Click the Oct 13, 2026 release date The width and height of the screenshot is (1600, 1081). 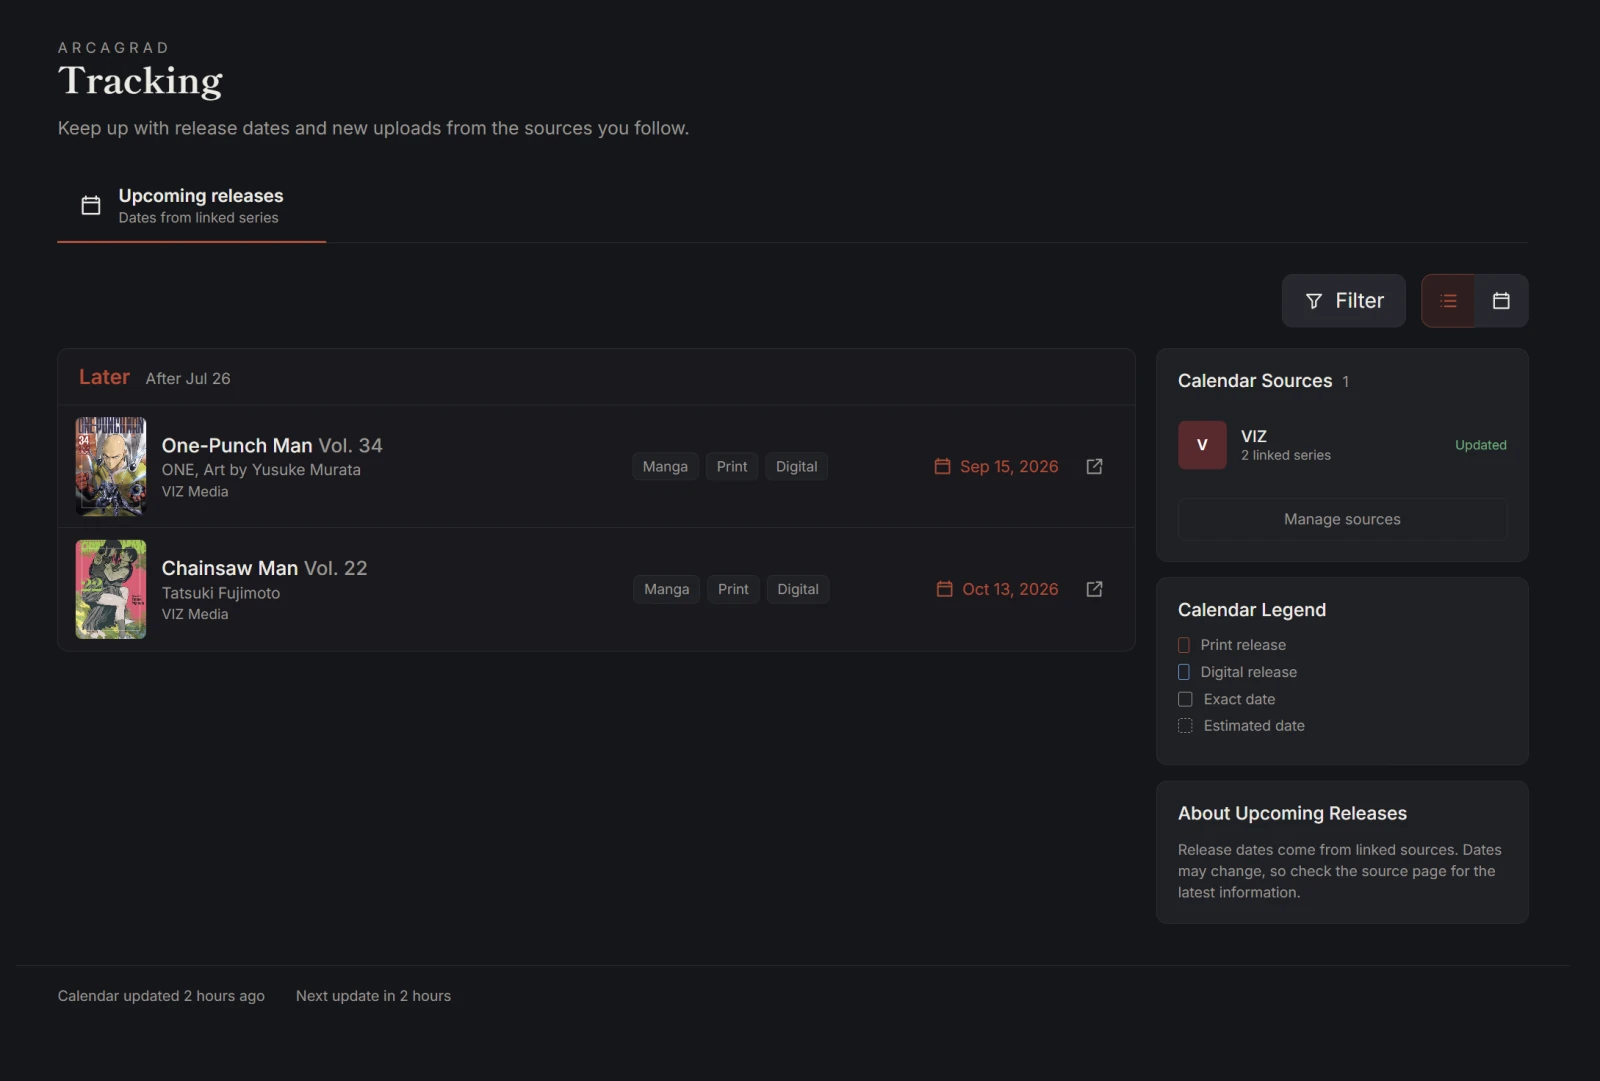(x=1010, y=590)
